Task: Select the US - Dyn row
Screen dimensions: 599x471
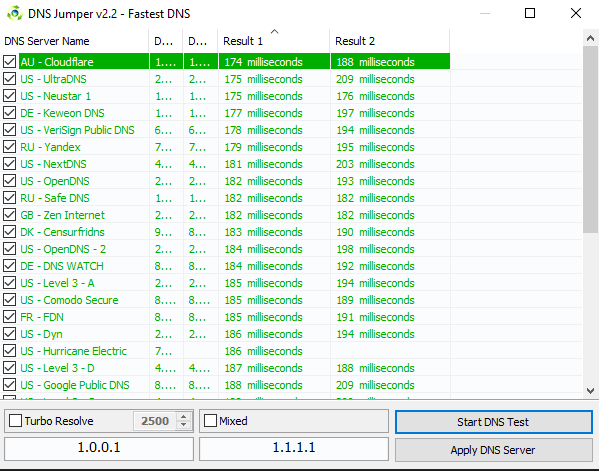Action: coord(226,333)
